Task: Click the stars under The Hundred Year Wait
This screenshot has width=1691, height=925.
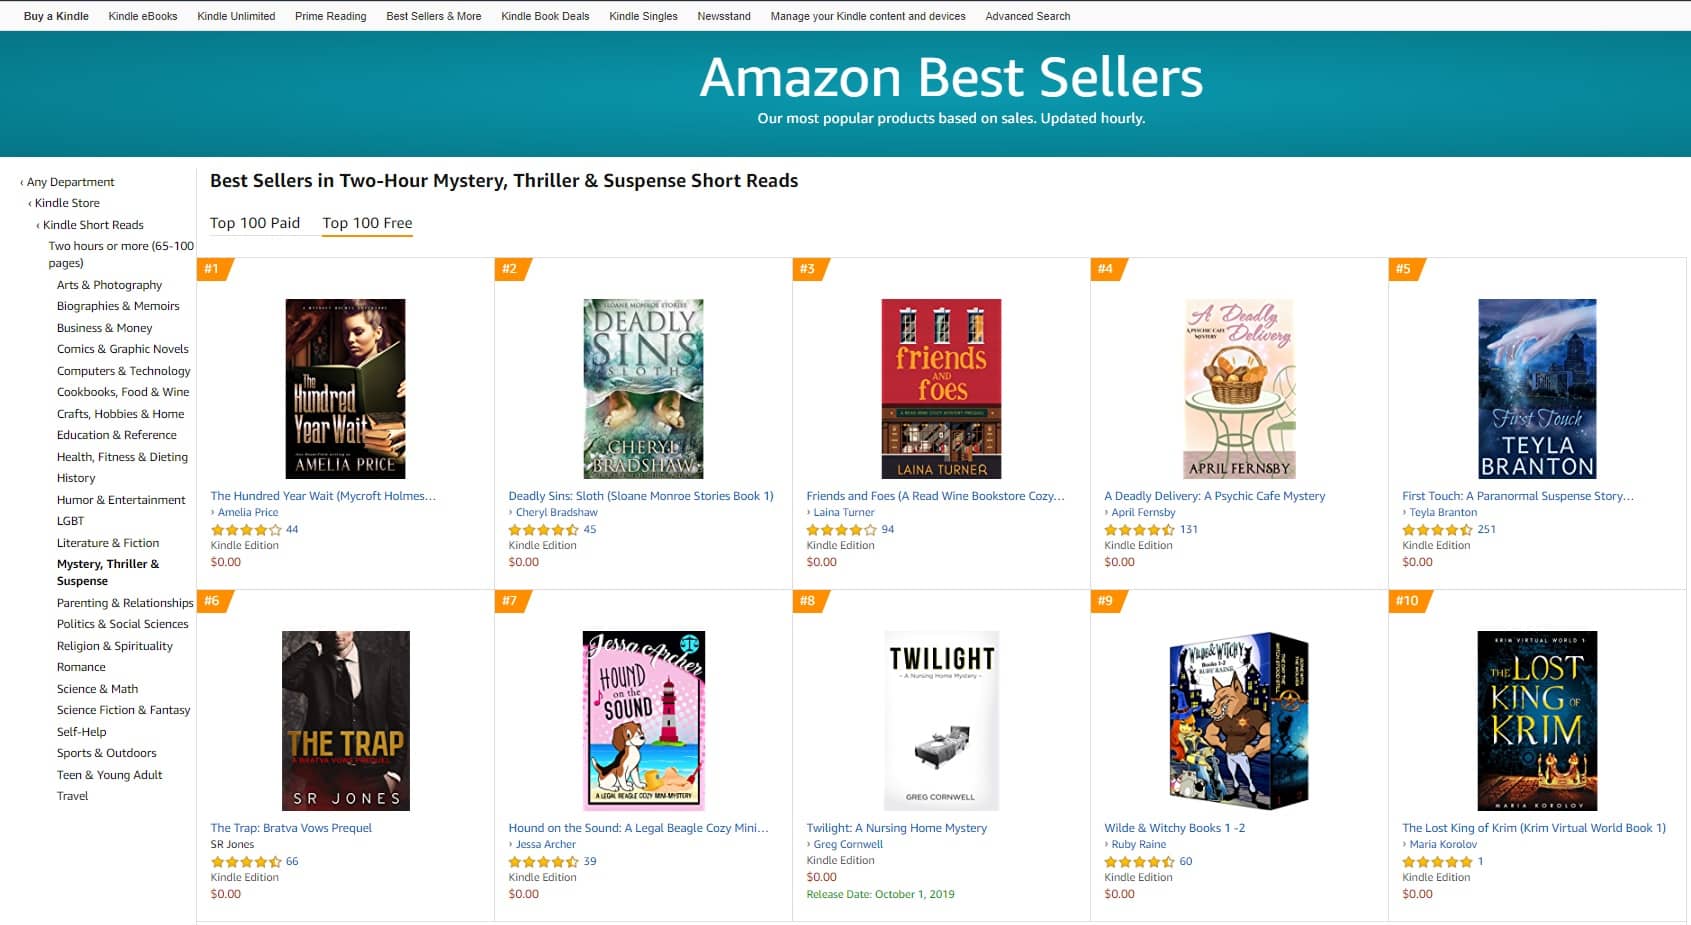Action: (245, 530)
